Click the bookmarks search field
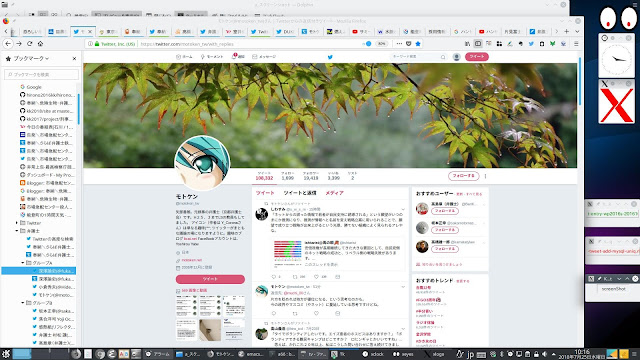Image resolution: width=640 pixels, height=360 pixels. coord(41,74)
